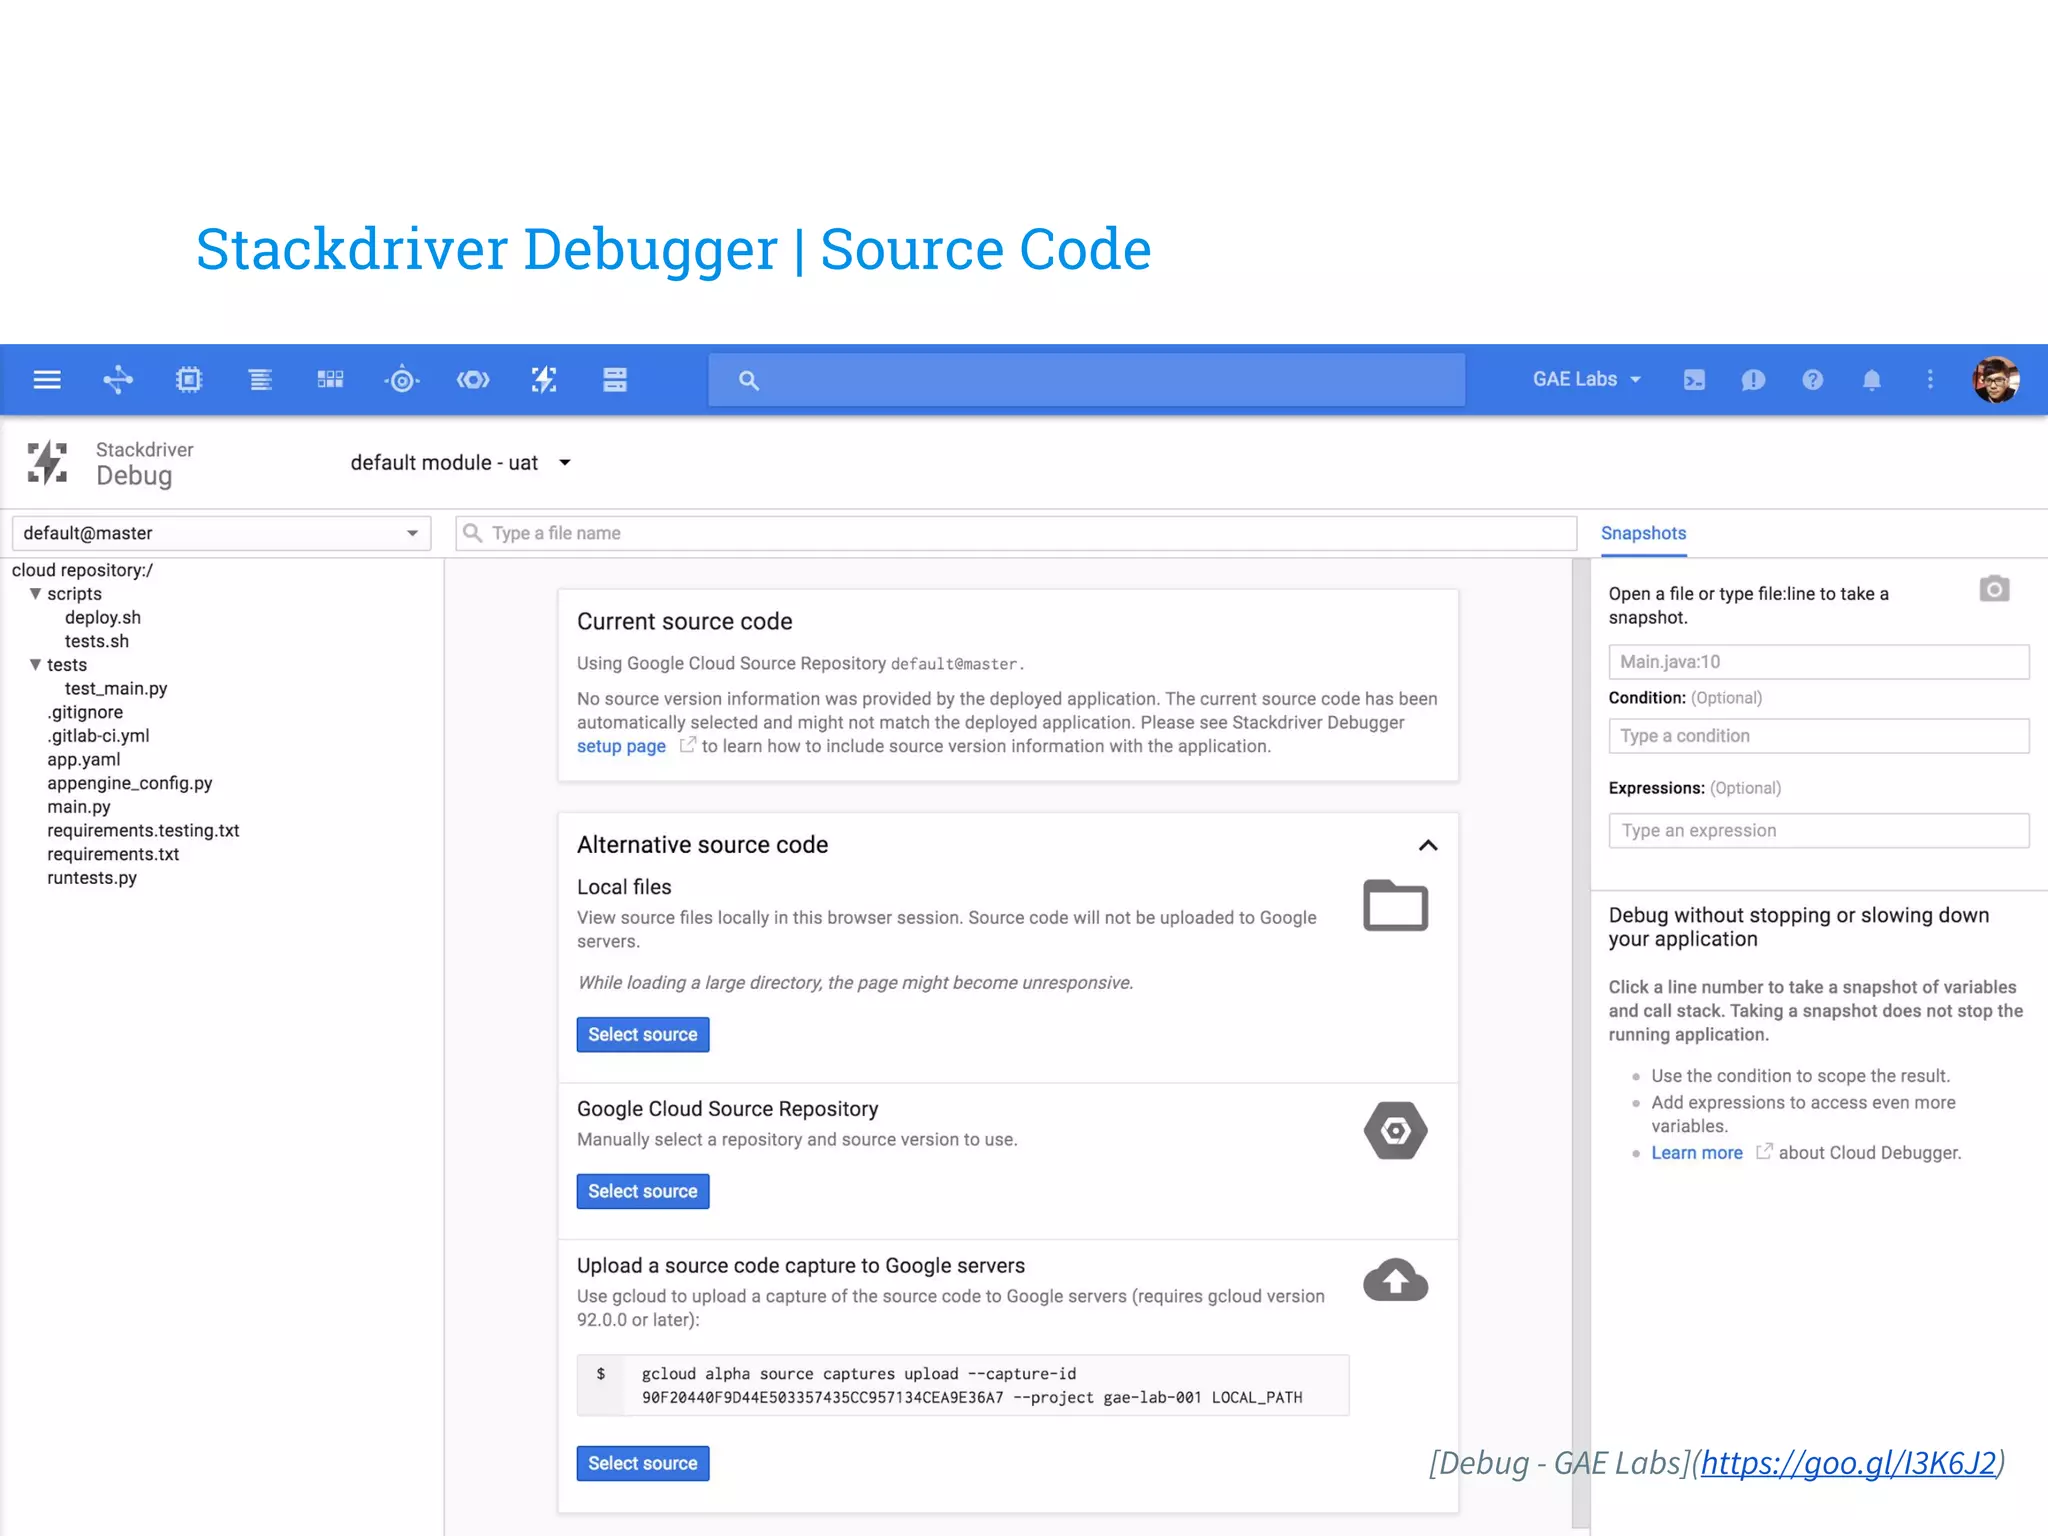Open requirements.testing.txt file
The image size is (2048, 1536).
(x=143, y=831)
